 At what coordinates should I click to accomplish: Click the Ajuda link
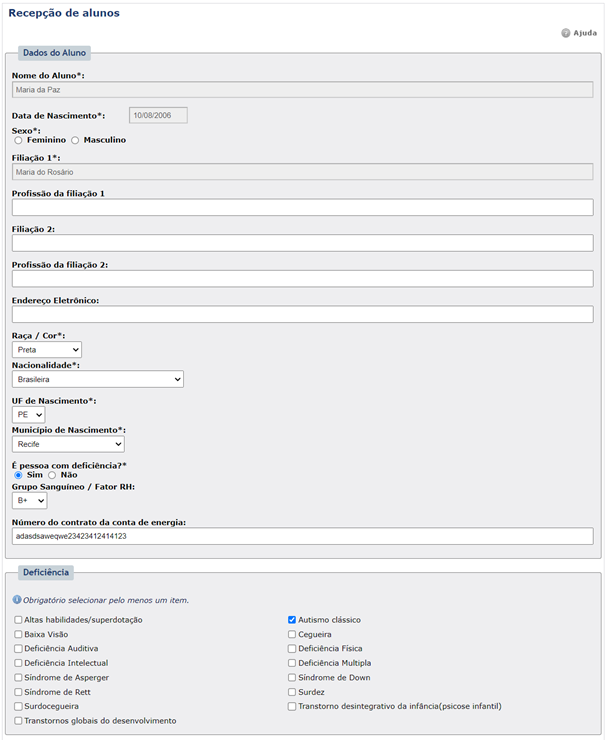click(x=585, y=33)
